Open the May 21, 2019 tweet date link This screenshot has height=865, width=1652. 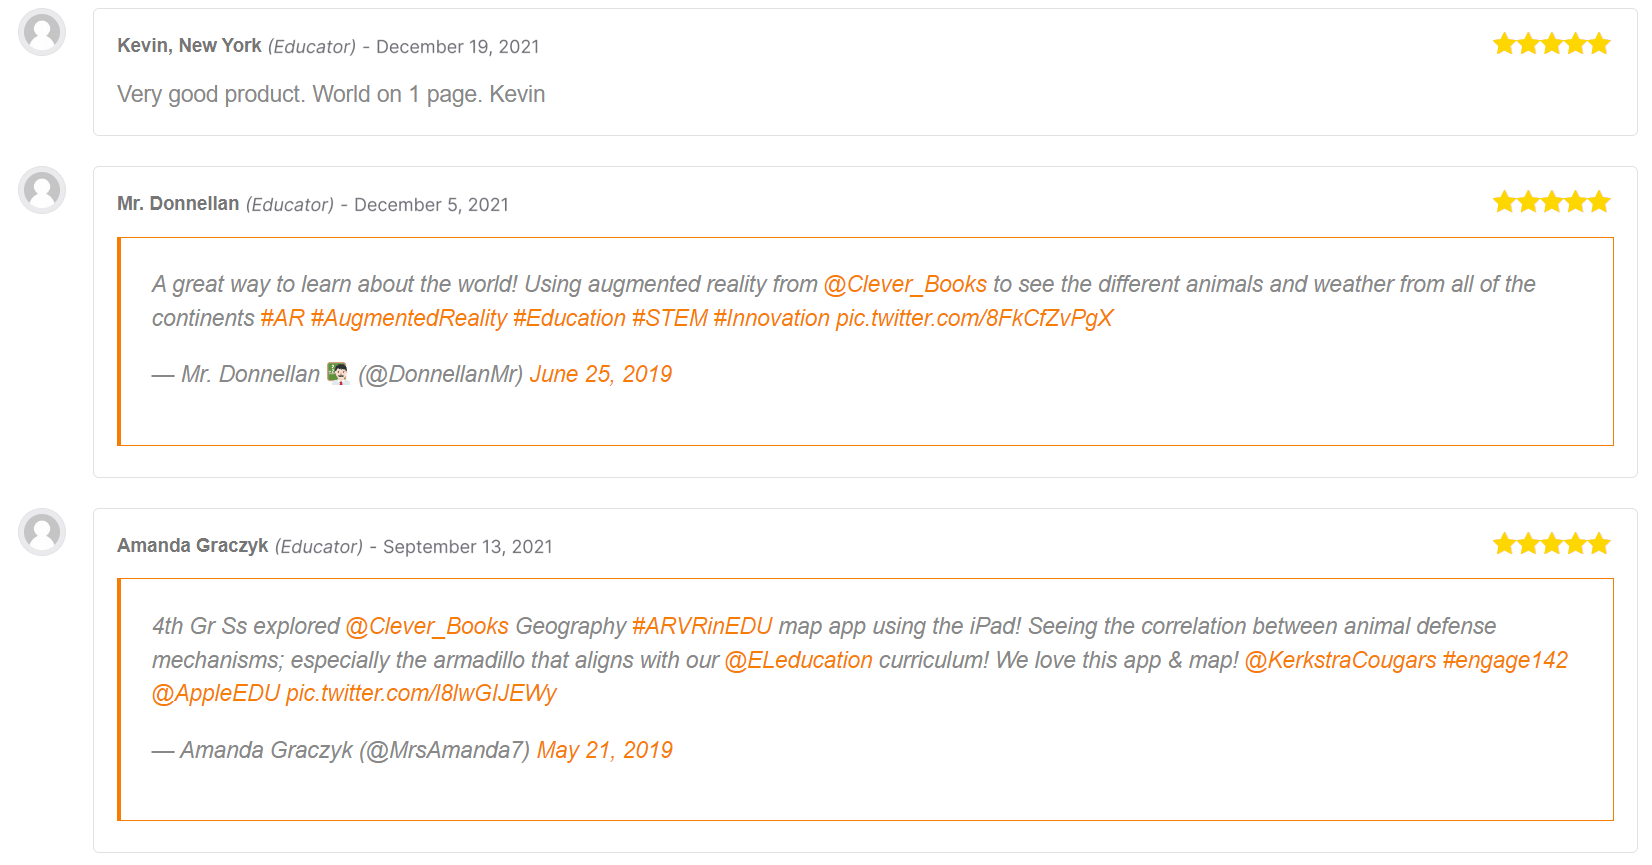(605, 750)
